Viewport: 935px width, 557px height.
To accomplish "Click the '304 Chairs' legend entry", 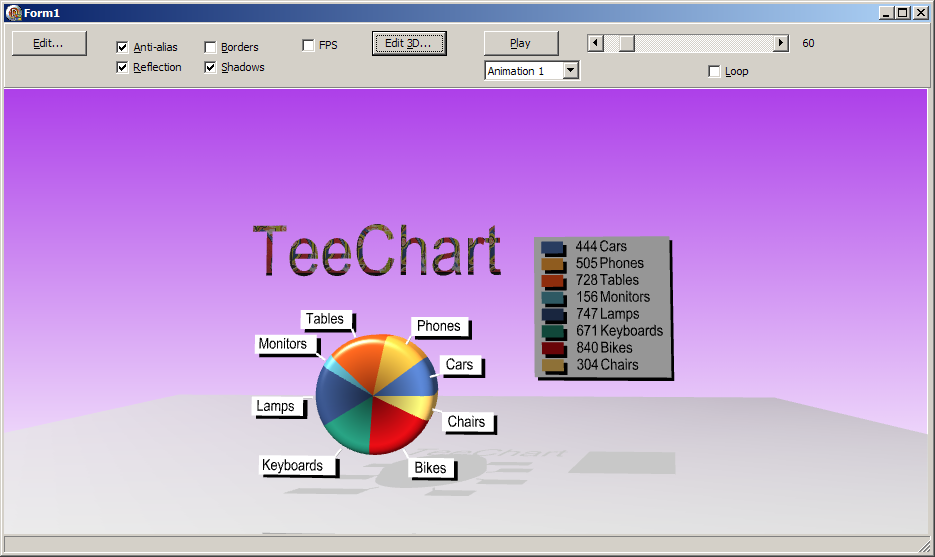I will [x=607, y=365].
